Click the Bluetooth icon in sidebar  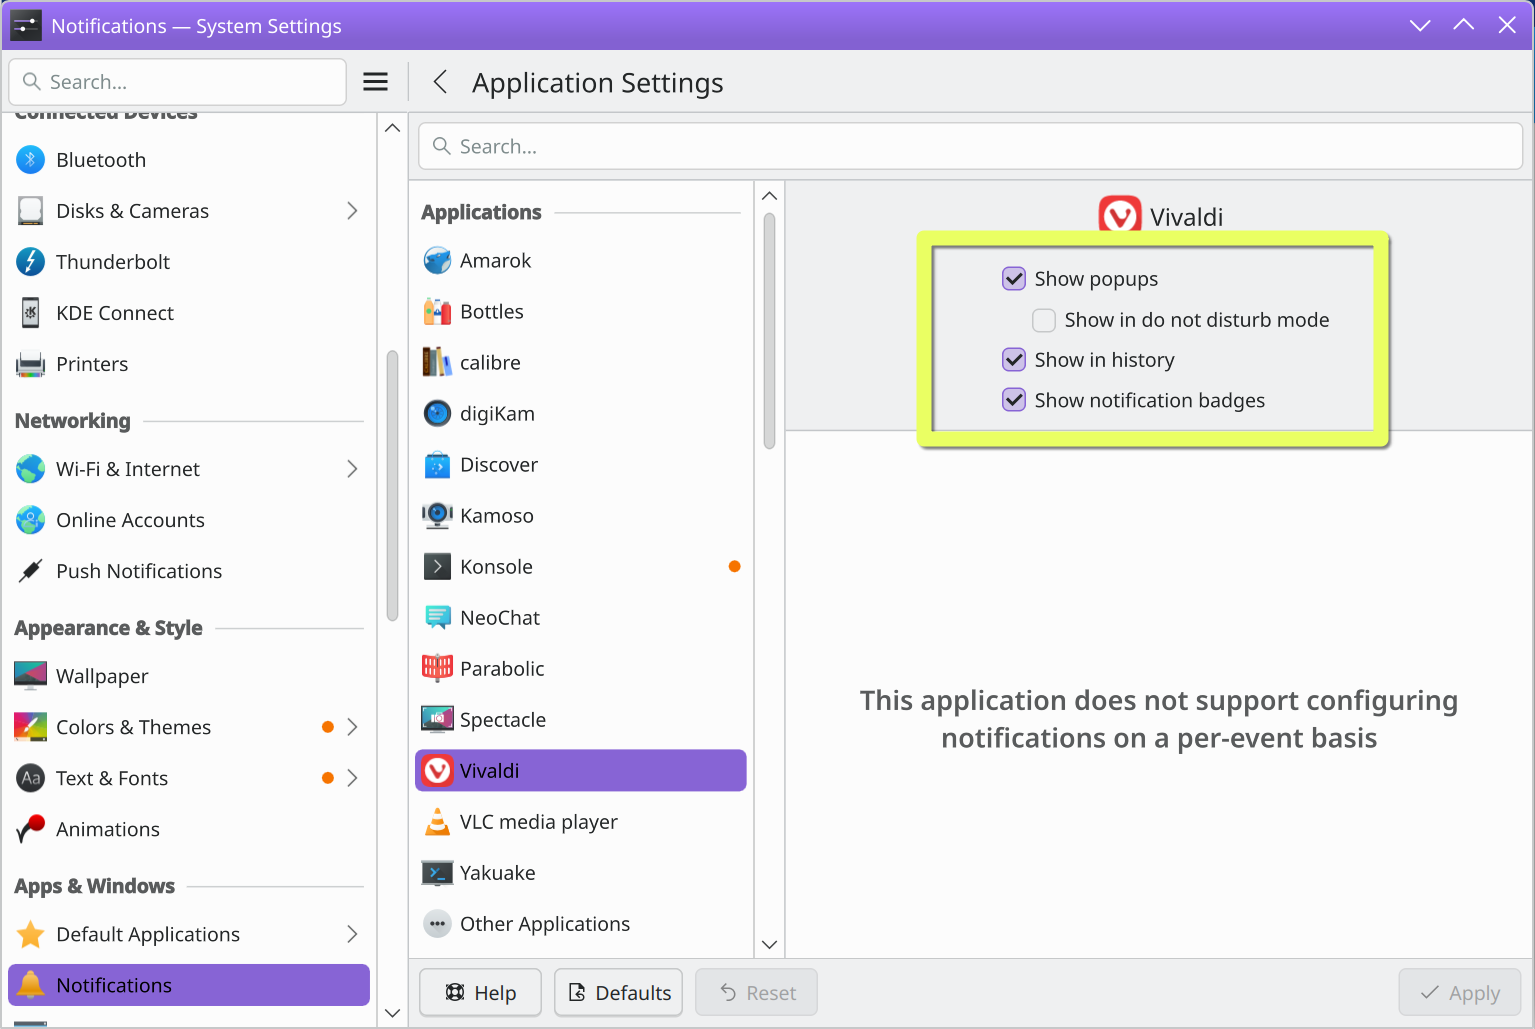pyautogui.click(x=31, y=160)
